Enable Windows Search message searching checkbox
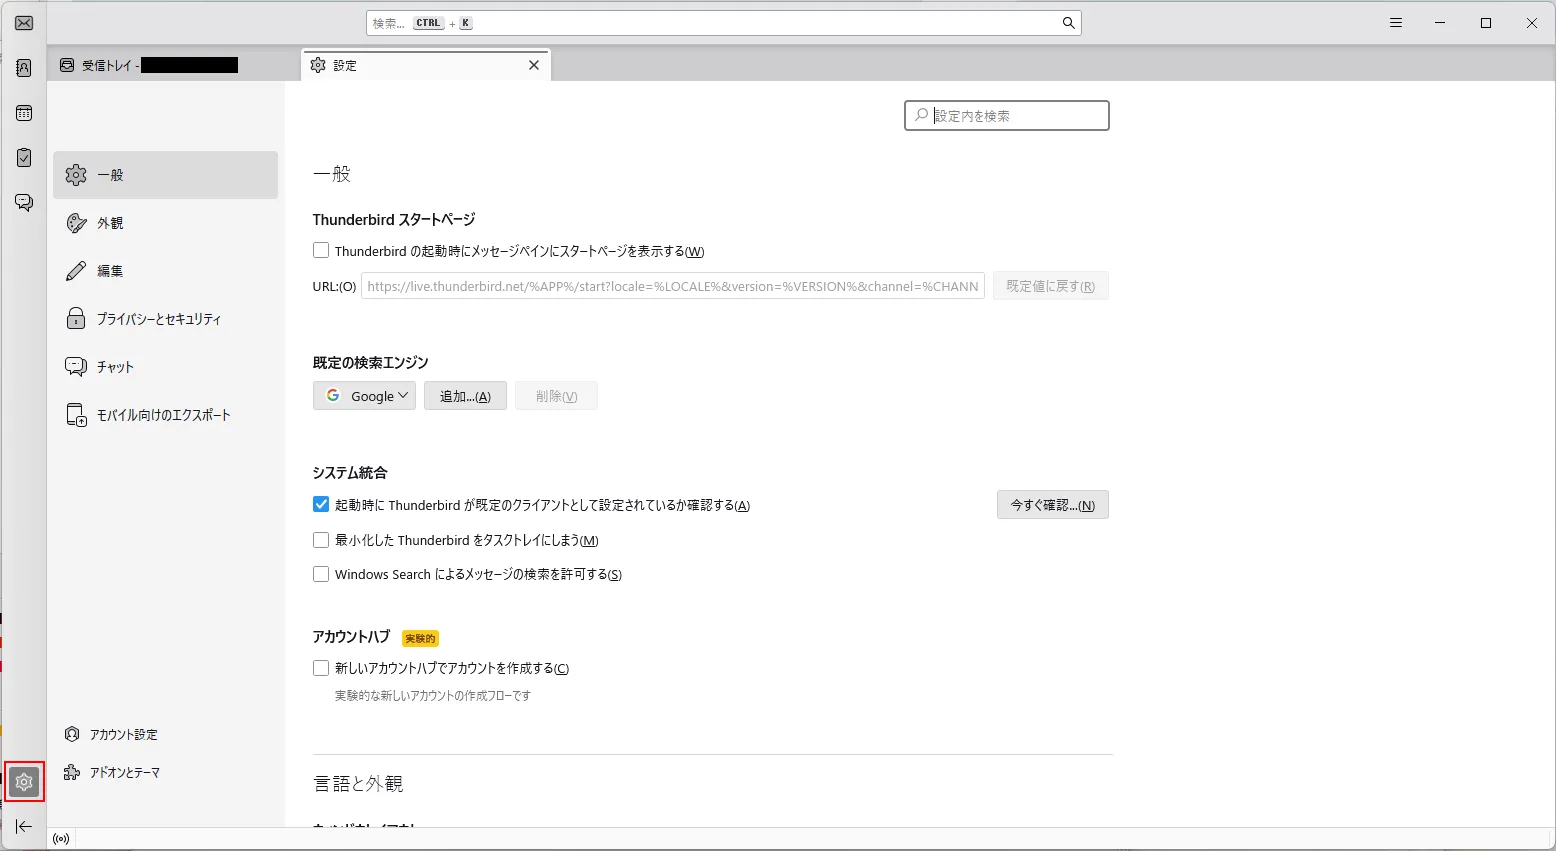This screenshot has height=851, width=1556. [x=321, y=574]
